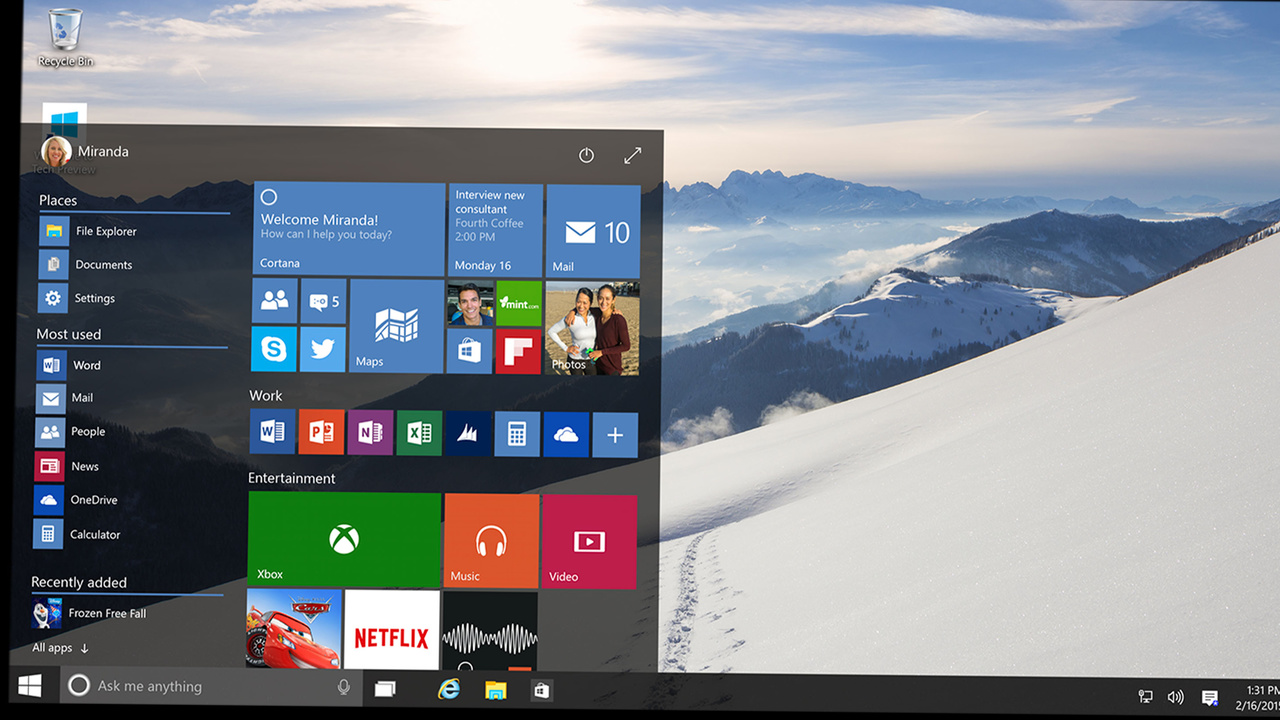The width and height of the screenshot is (1280, 720).
Task: Open the Photos tile
Action: click(592, 328)
